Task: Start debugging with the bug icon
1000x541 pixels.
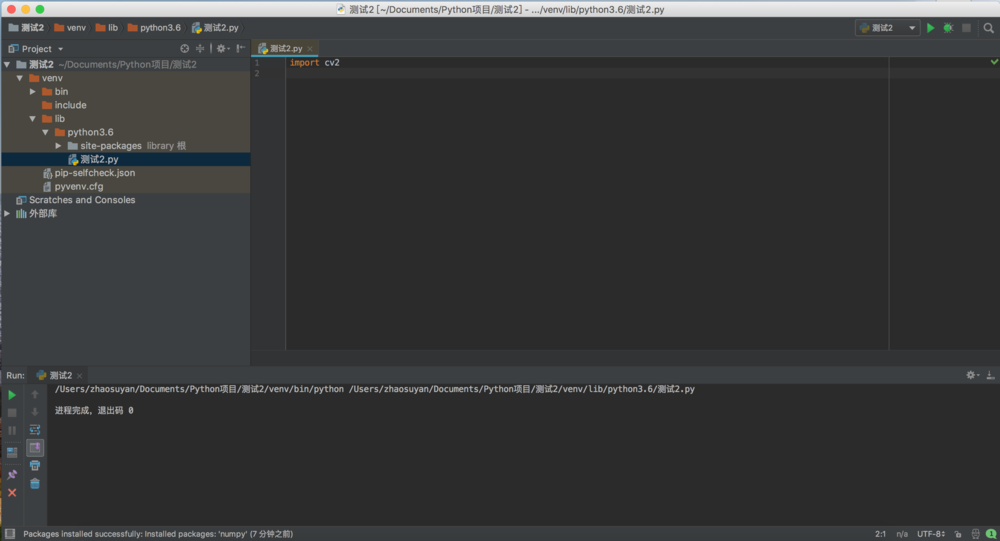Action: (948, 28)
